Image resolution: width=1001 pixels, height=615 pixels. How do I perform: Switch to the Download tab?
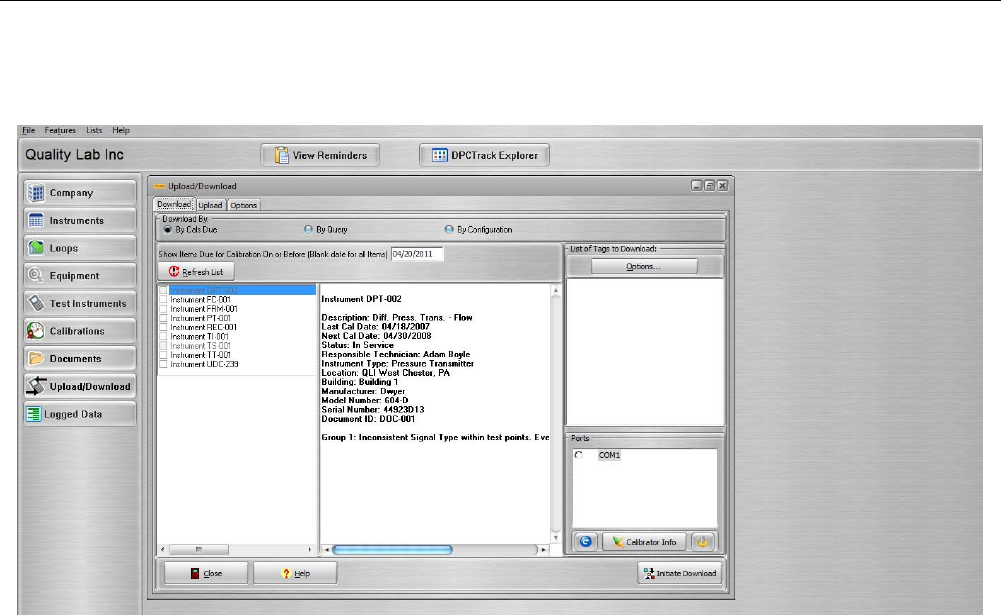(x=174, y=204)
